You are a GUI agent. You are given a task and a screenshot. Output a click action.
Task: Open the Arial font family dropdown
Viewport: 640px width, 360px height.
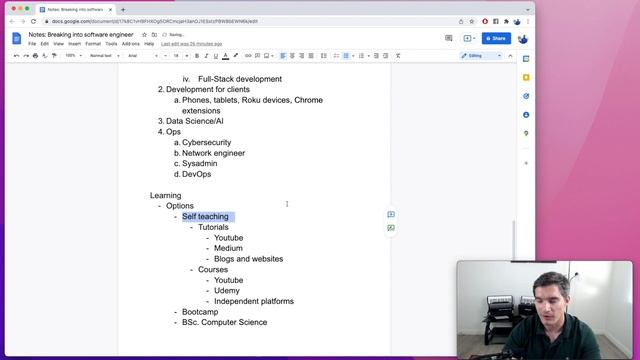click(x=142, y=56)
